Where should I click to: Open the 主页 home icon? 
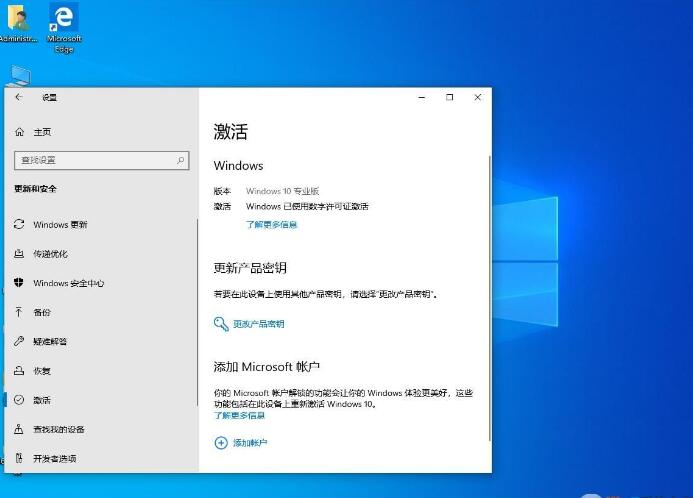(x=19, y=132)
